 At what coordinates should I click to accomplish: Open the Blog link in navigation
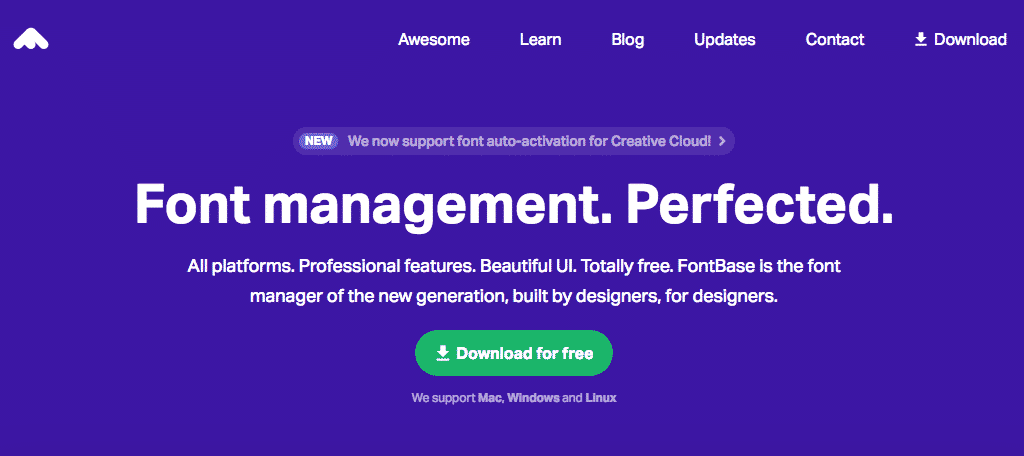click(628, 40)
